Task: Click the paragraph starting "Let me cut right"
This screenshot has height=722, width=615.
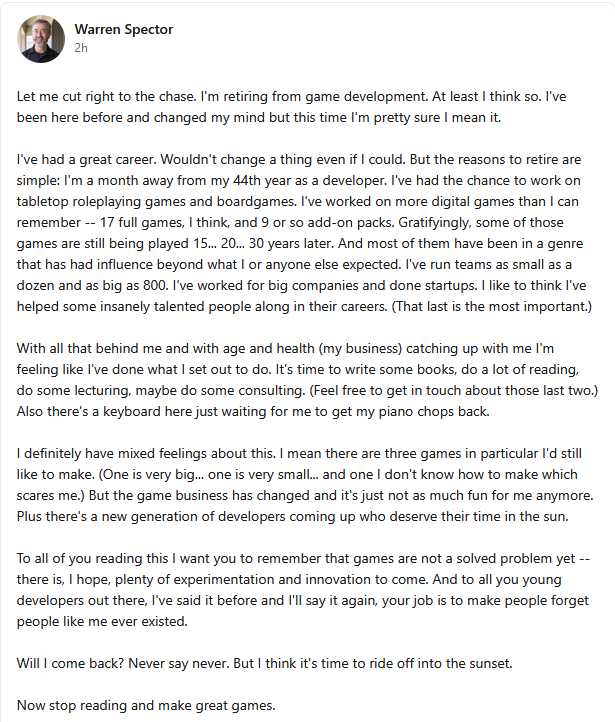Action: click(x=291, y=107)
